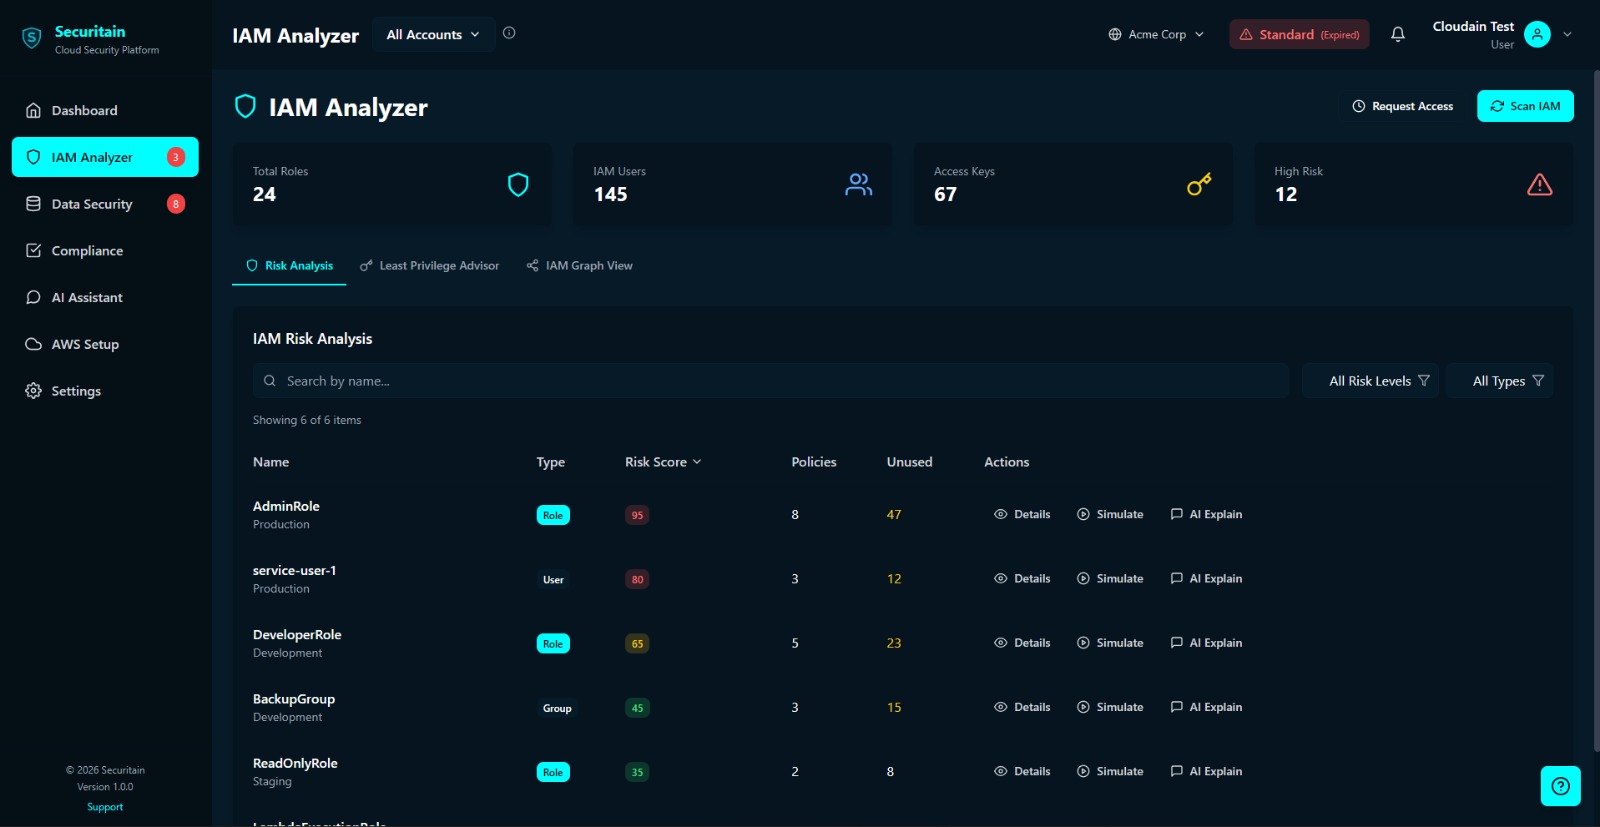
Task: Click Simulate for ReadOnlyRole
Action: (1110, 771)
